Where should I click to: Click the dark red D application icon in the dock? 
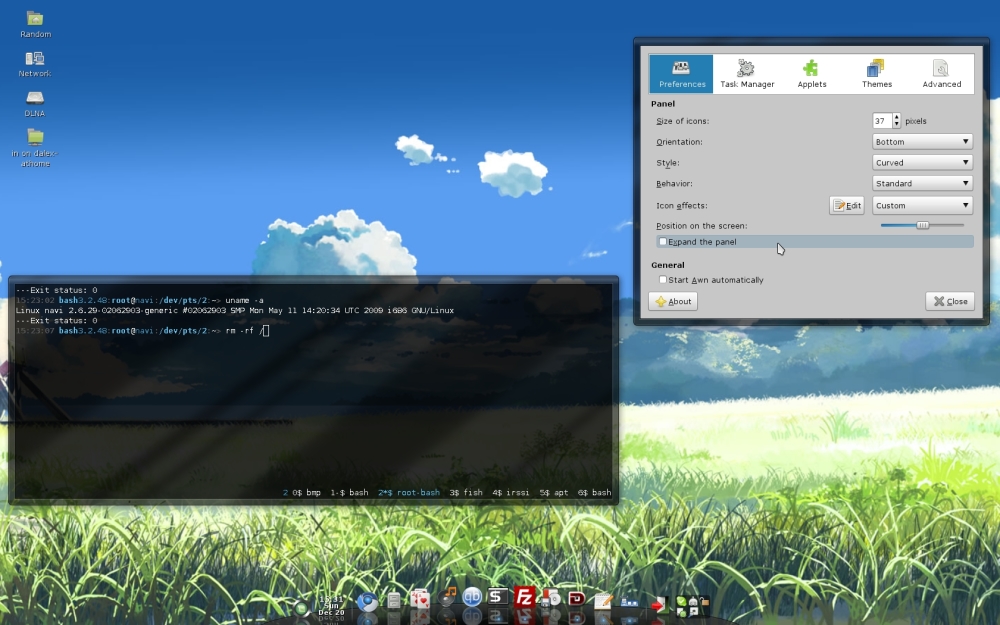[577, 598]
